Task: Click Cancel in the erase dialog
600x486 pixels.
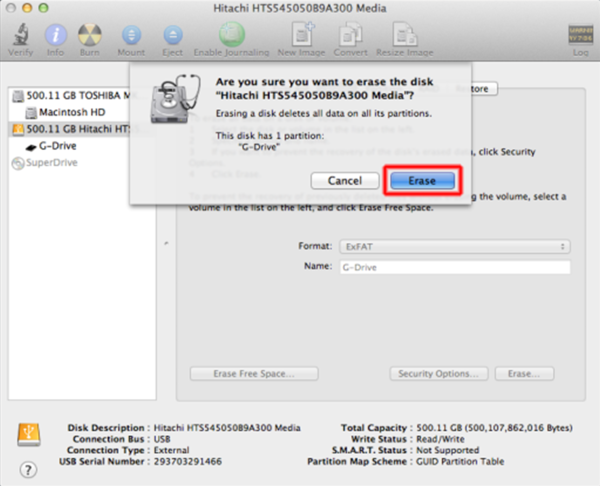Action: pos(345,181)
